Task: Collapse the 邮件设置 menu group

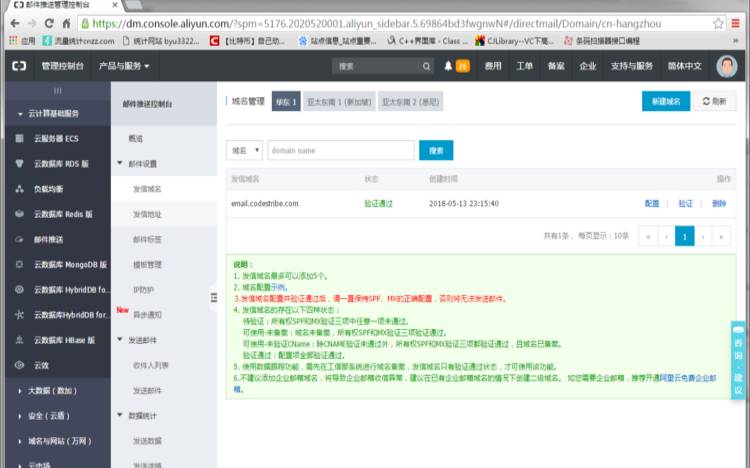Action: pyautogui.click(x=120, y=163)
